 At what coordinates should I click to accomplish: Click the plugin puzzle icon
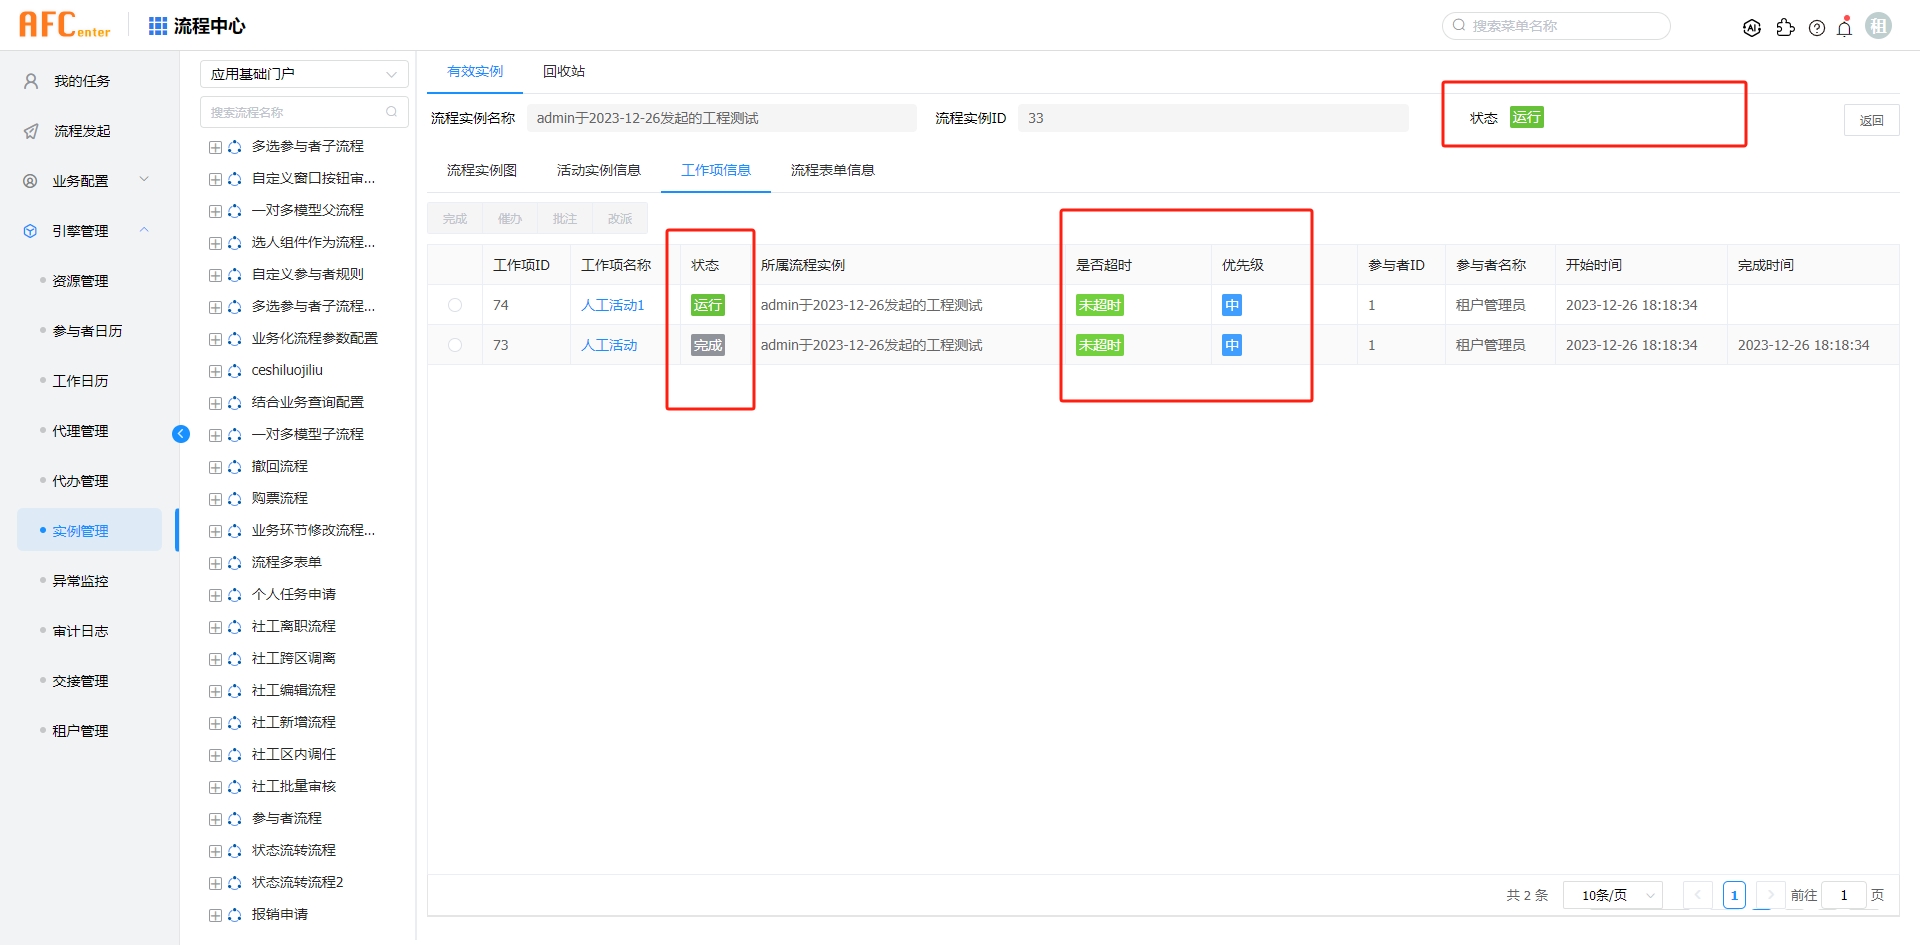click(1786, 27)
